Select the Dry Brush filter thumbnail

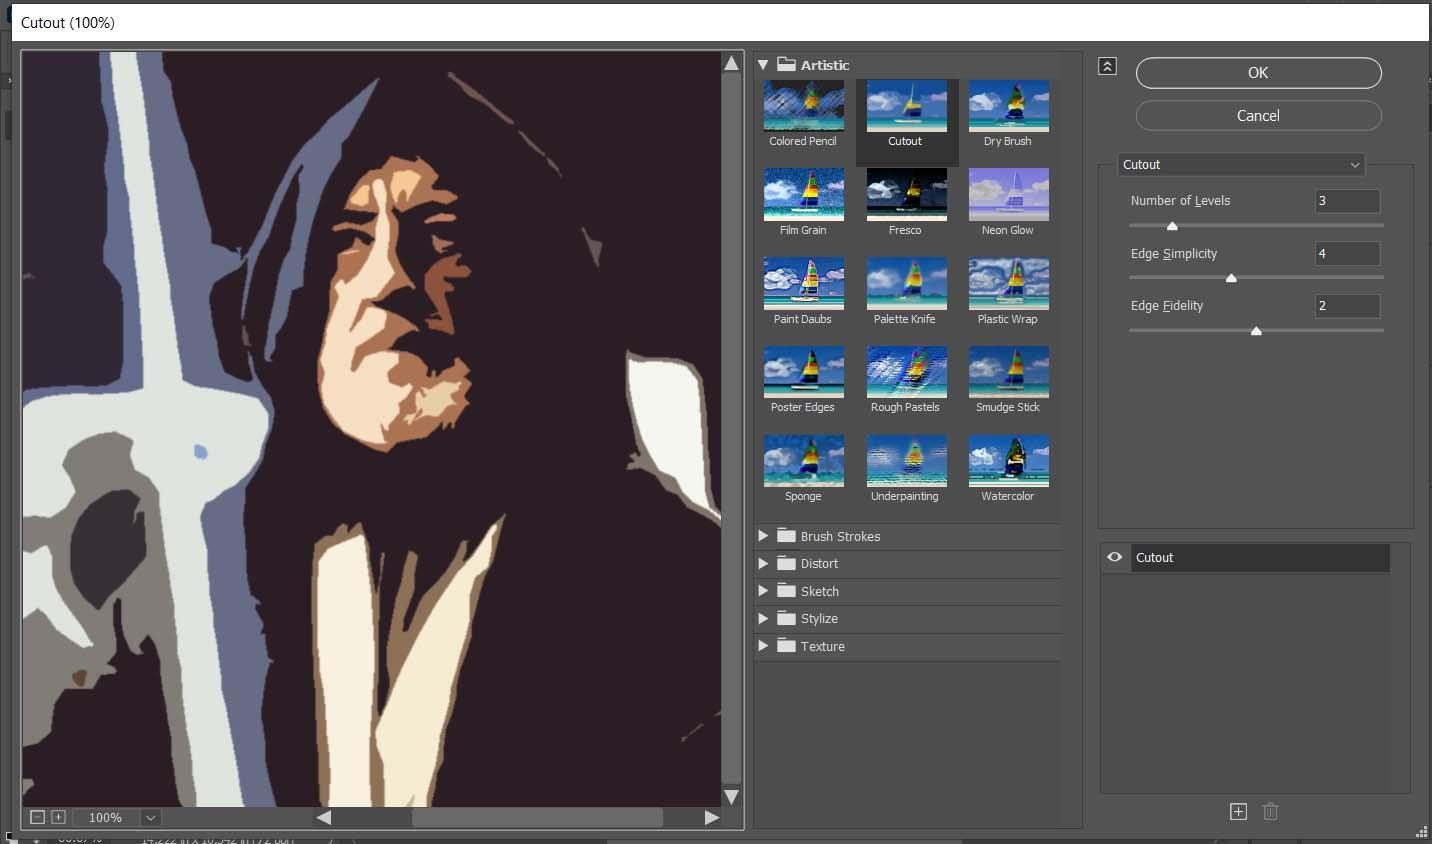pos(1007,105)
